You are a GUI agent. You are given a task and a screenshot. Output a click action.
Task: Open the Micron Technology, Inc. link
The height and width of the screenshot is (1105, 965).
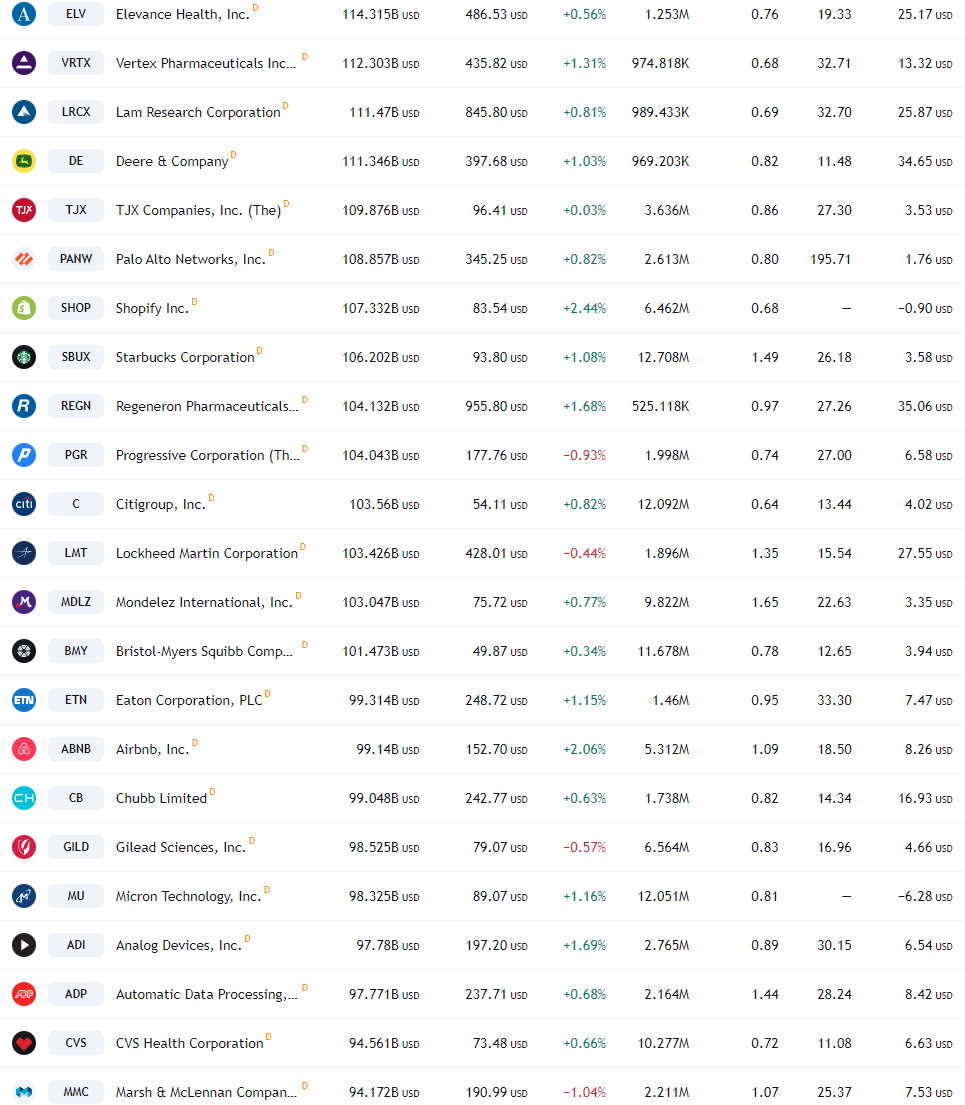(x=188, y=896)
